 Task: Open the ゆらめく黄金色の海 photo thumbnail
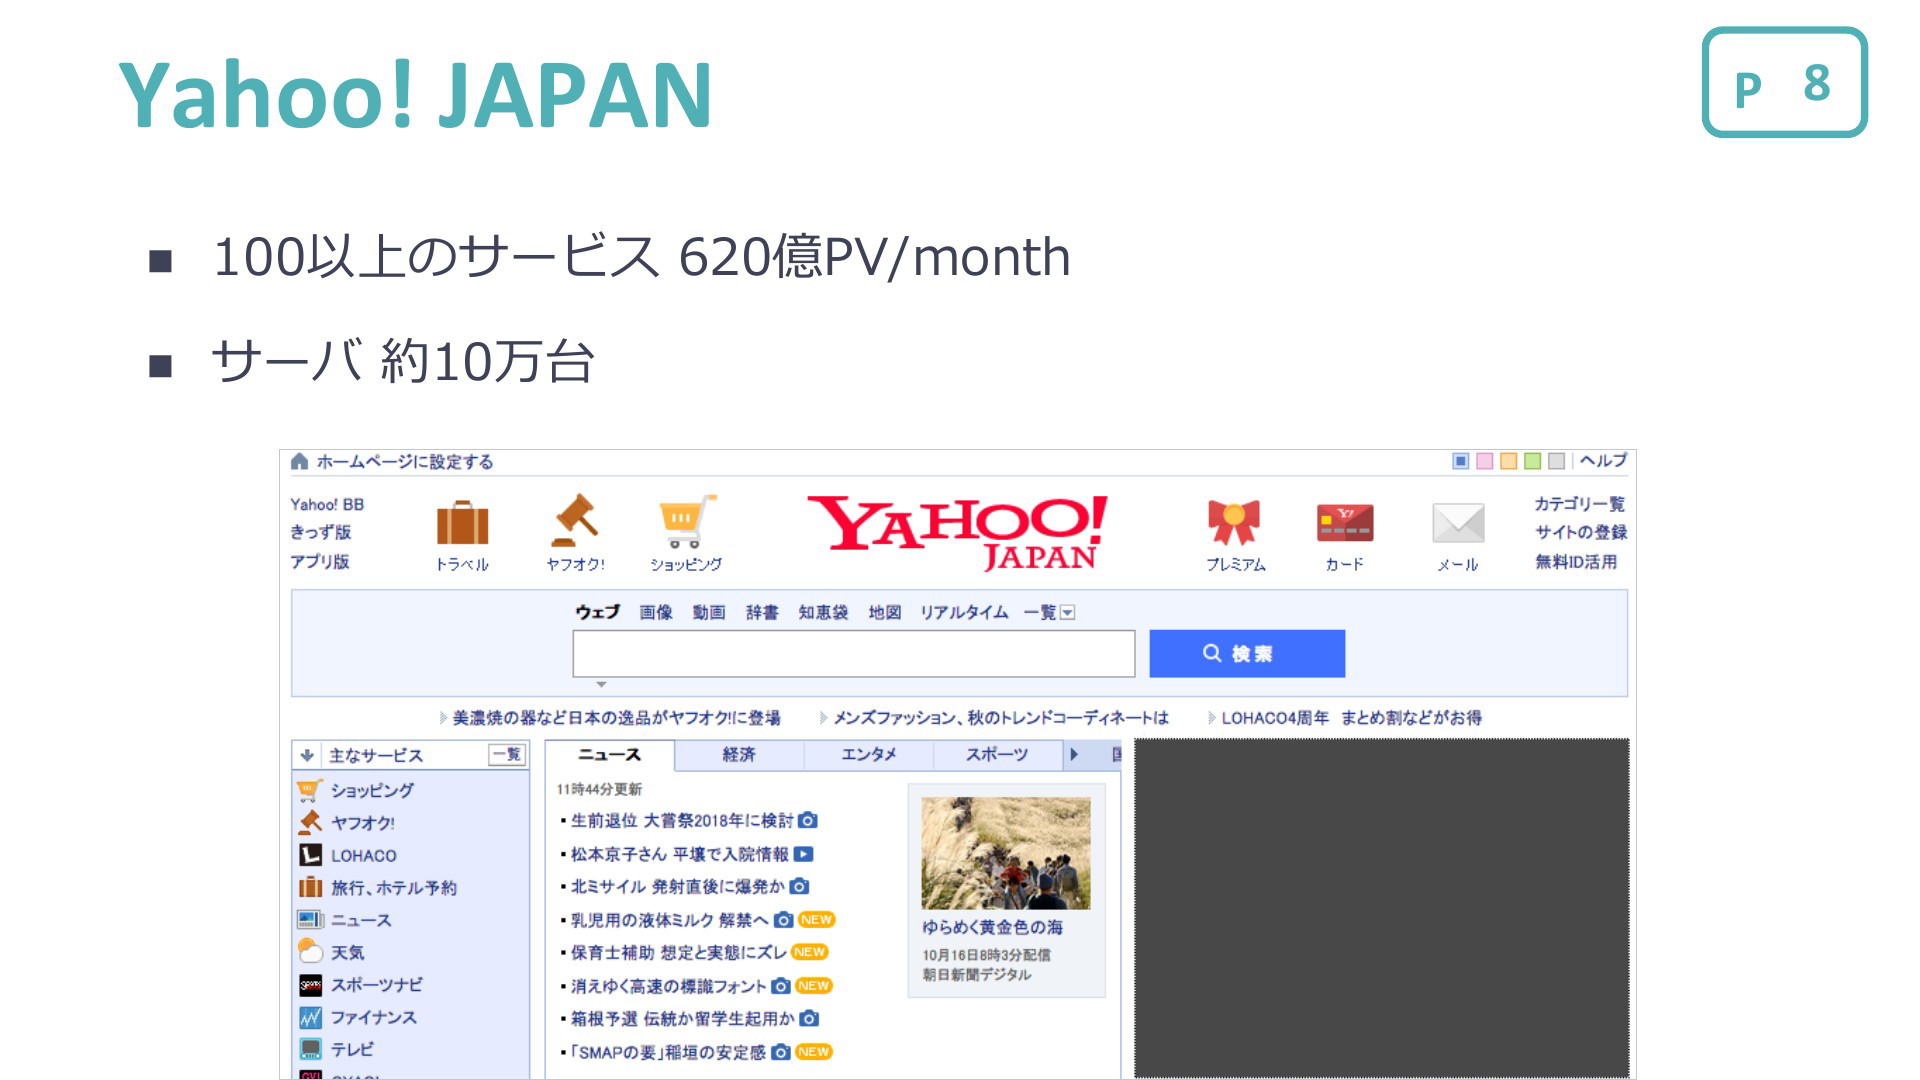[x=1006, y=853]
